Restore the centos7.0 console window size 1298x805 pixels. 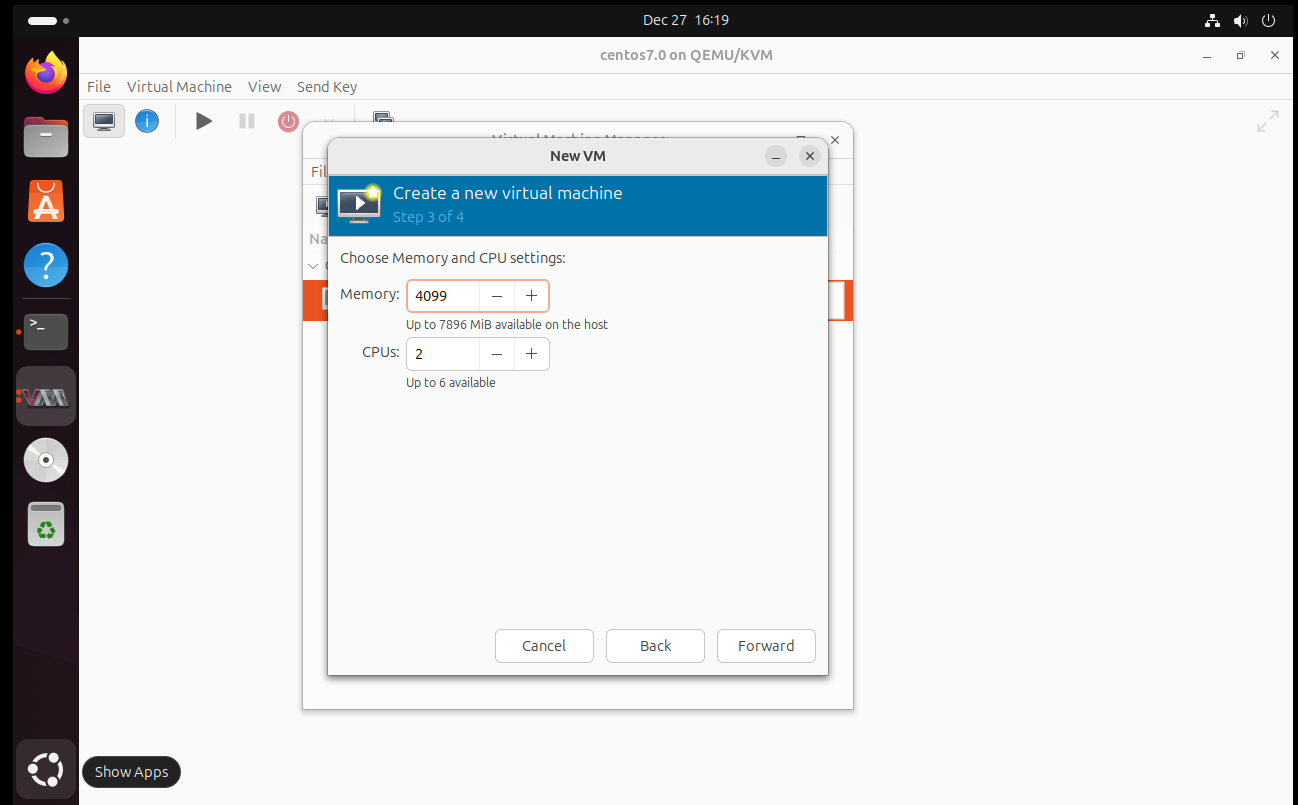tap(1240, 55)
